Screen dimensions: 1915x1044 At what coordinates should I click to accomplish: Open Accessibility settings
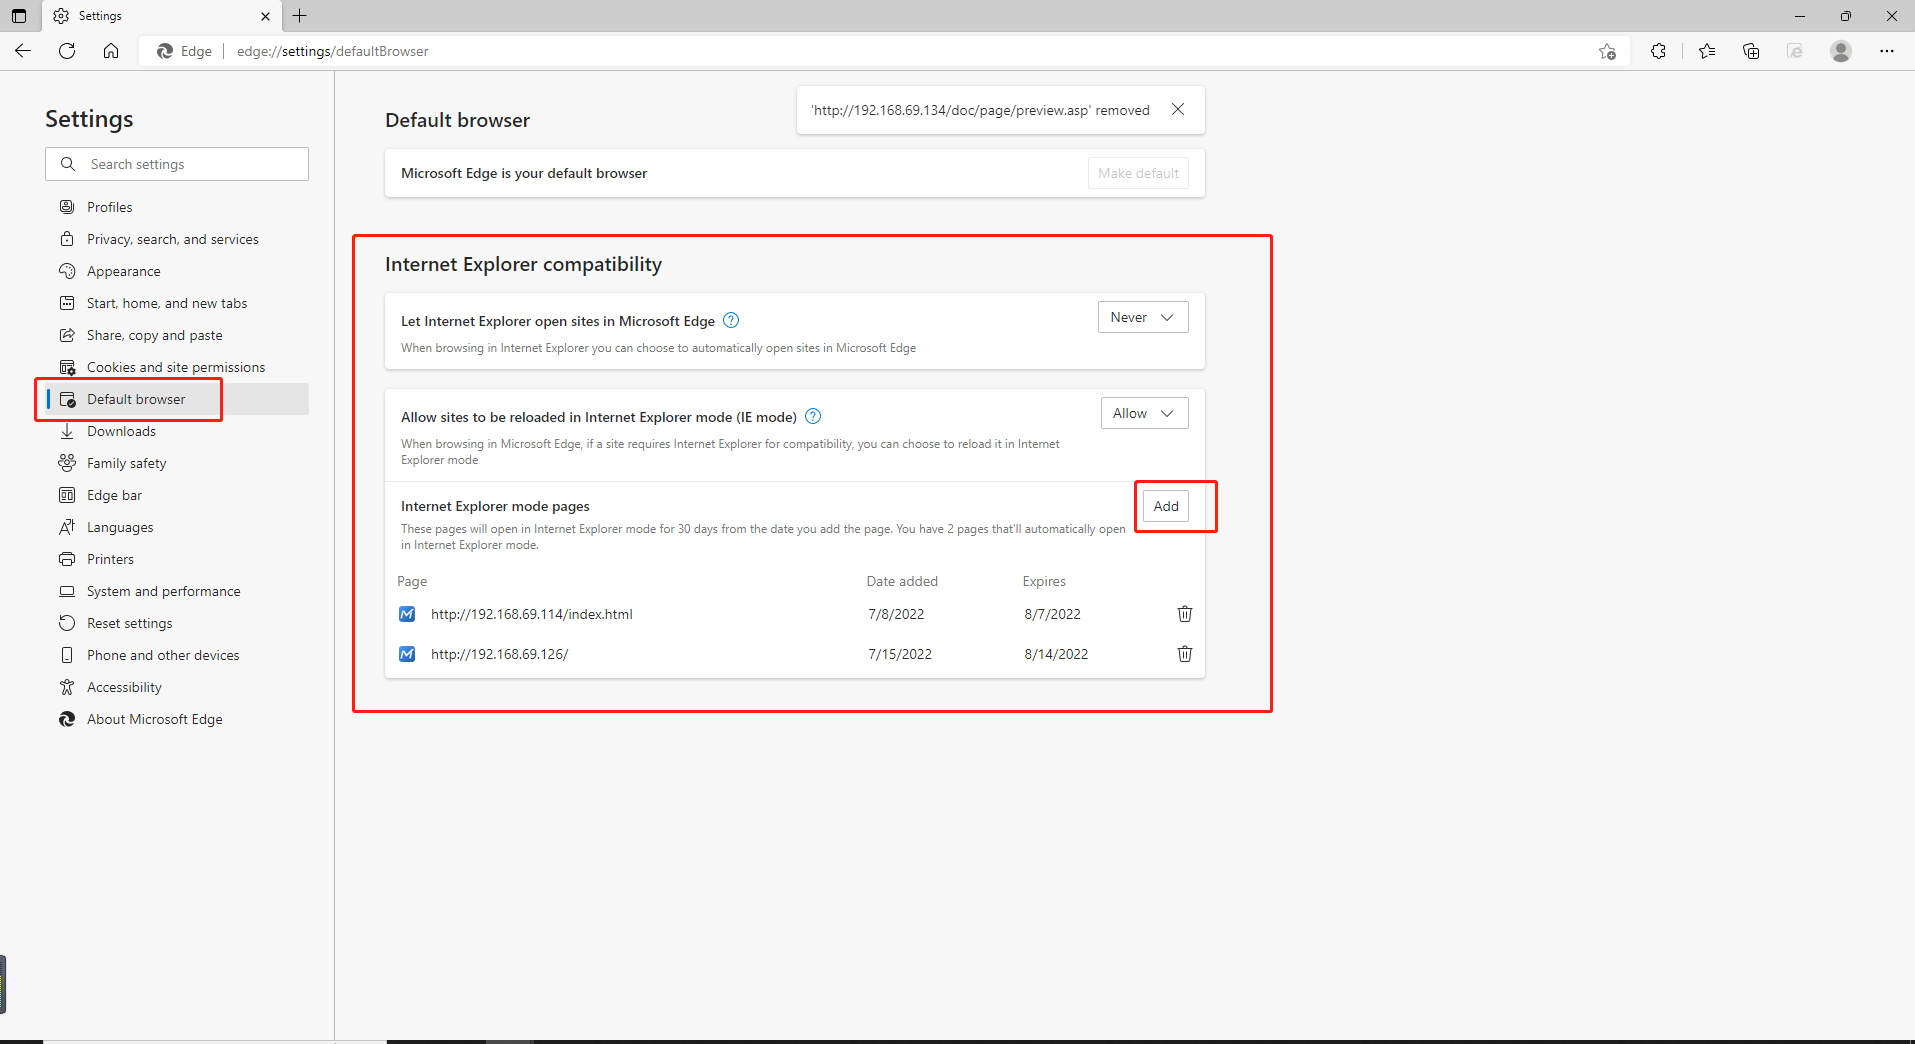(178, 687)
